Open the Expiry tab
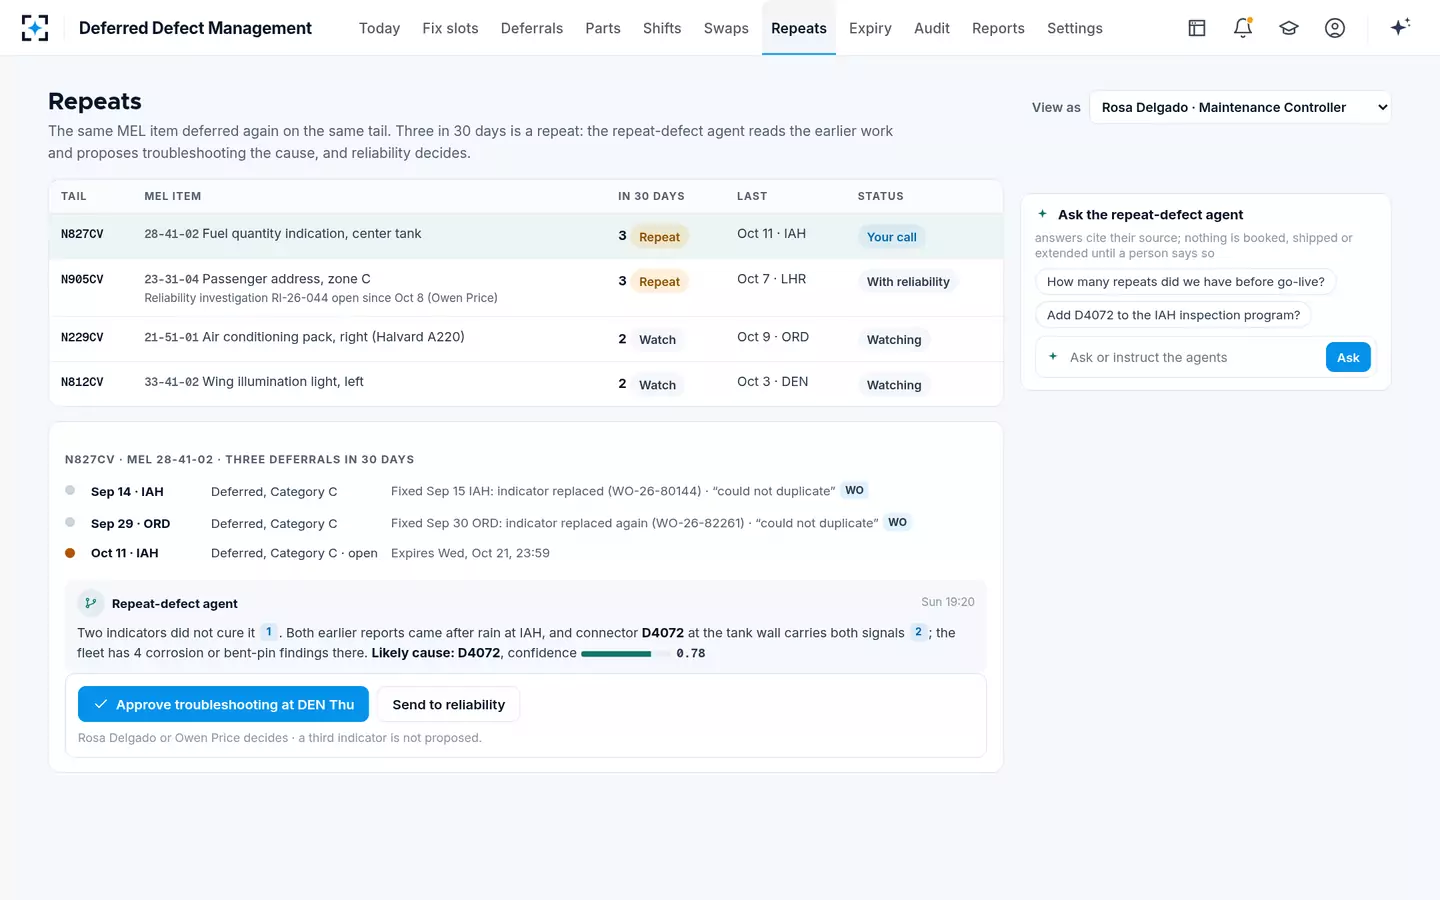Viewport: 1440px width, 900px height. click(870, 28)
